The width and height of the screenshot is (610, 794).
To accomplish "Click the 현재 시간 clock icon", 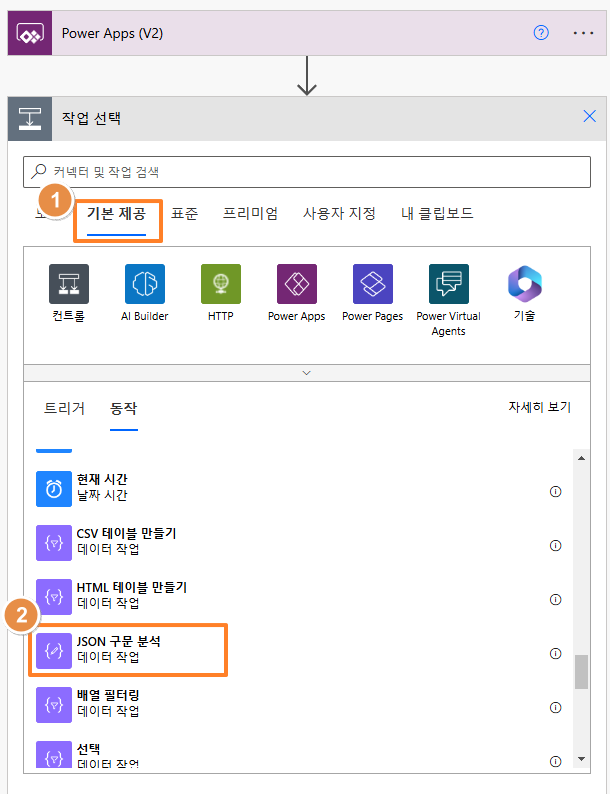I will [54, 489].
